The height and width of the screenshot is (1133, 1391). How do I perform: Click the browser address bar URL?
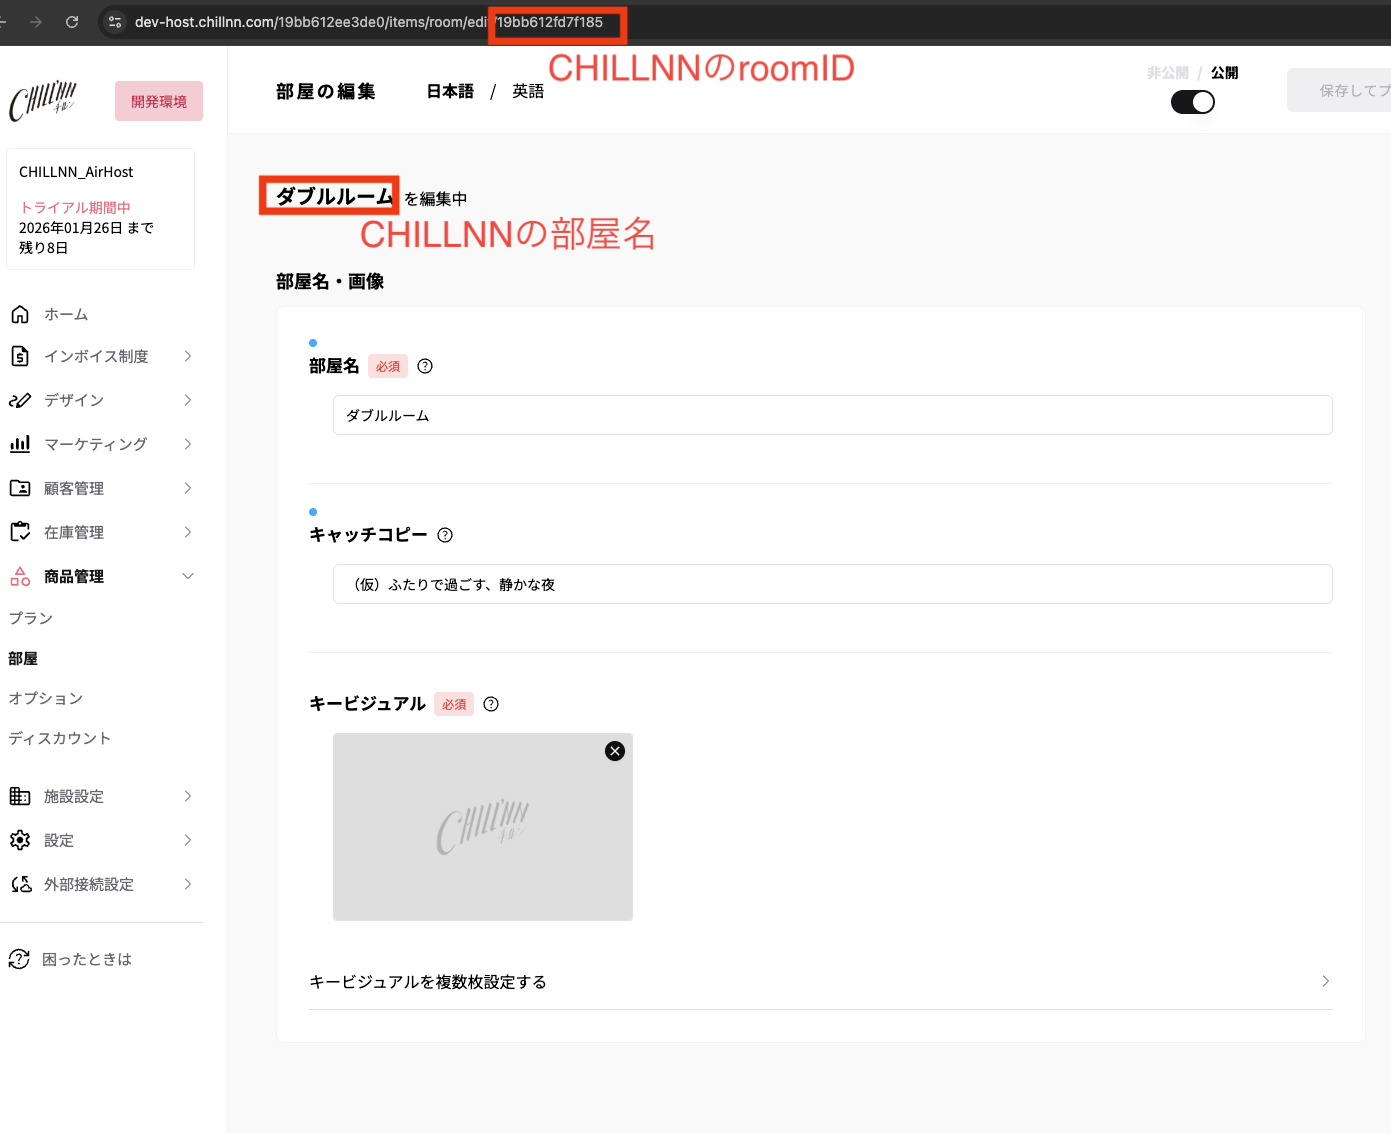370,22
